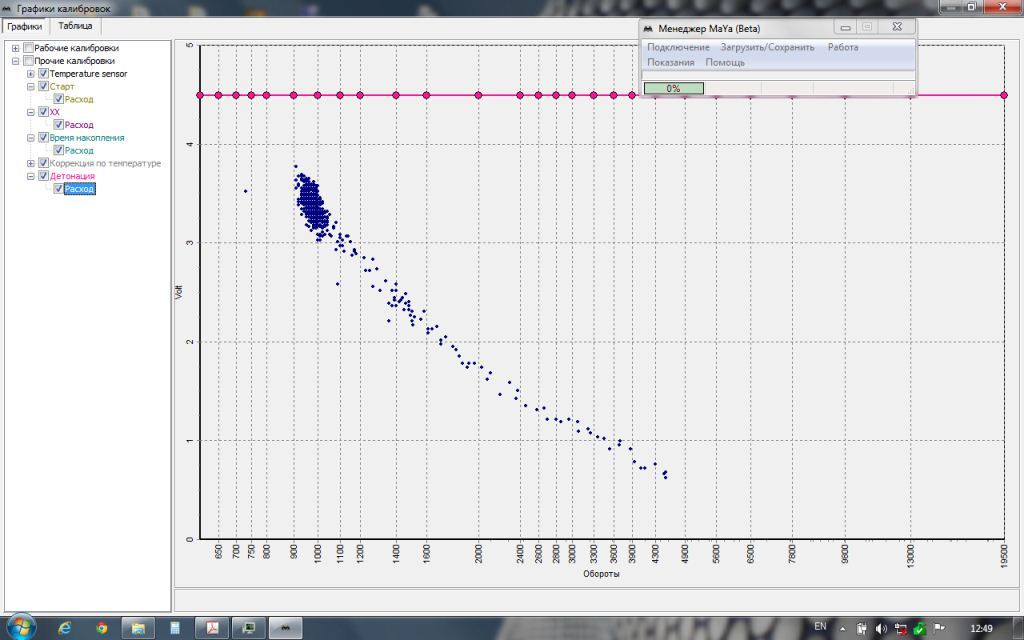Click the taskbar clock 12:49

click(x=981, y=628)
